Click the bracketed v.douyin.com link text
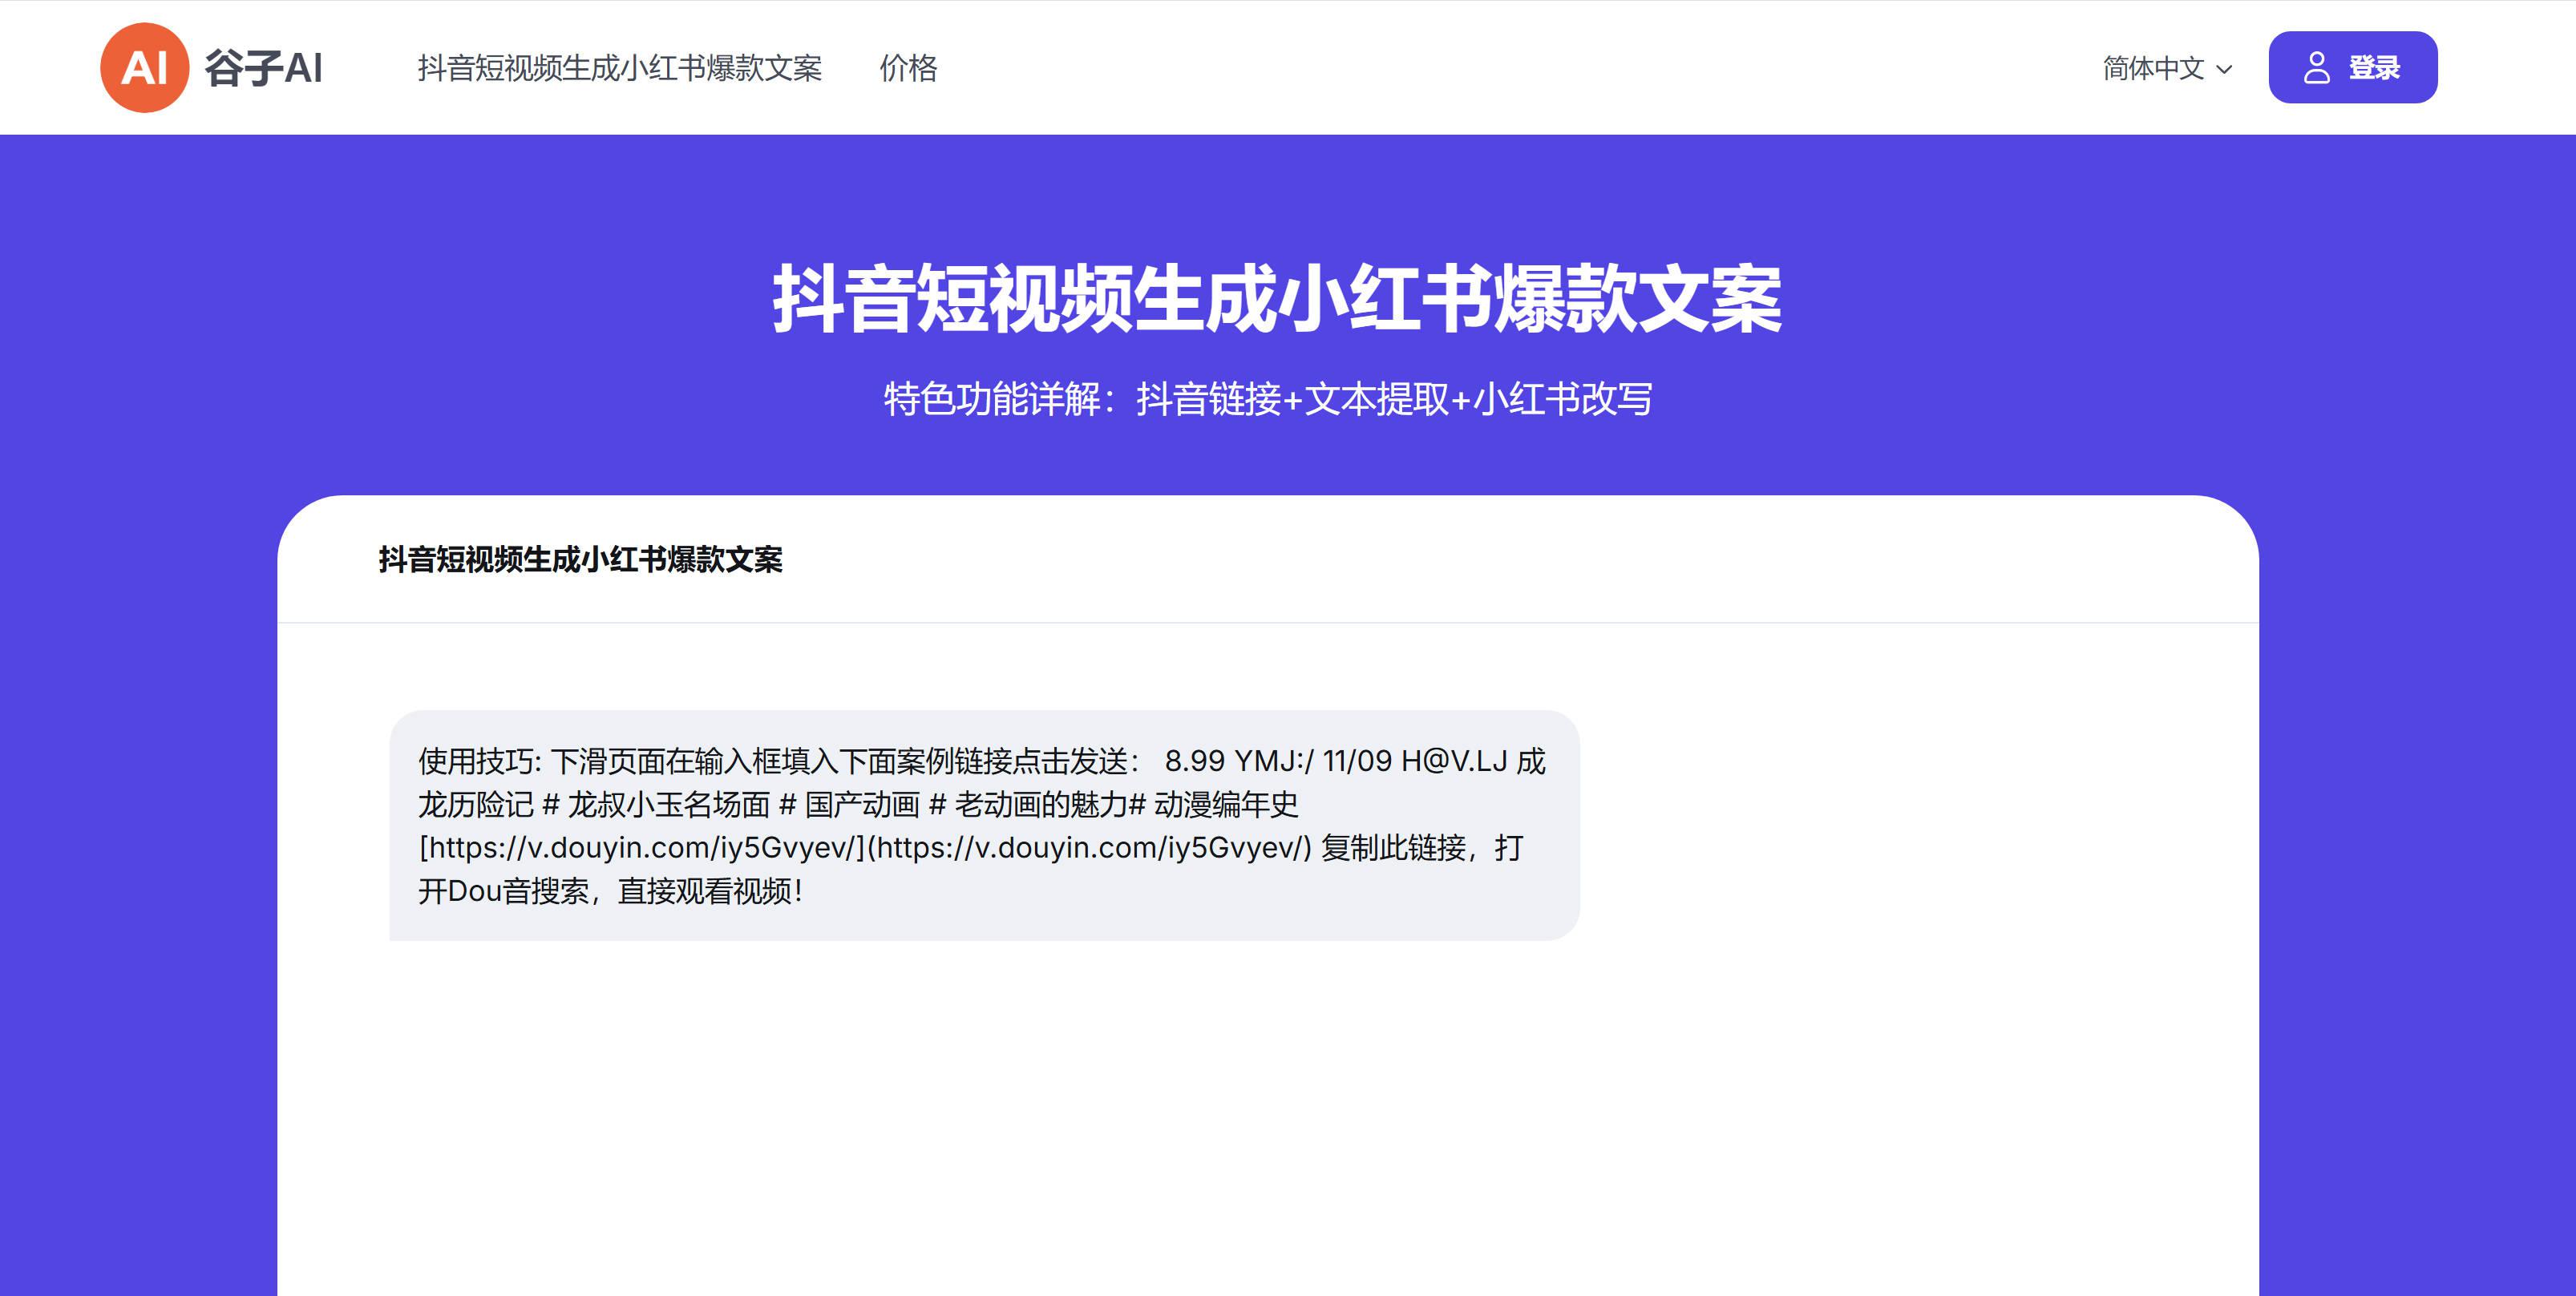2576x1296 pixels. 641,847
